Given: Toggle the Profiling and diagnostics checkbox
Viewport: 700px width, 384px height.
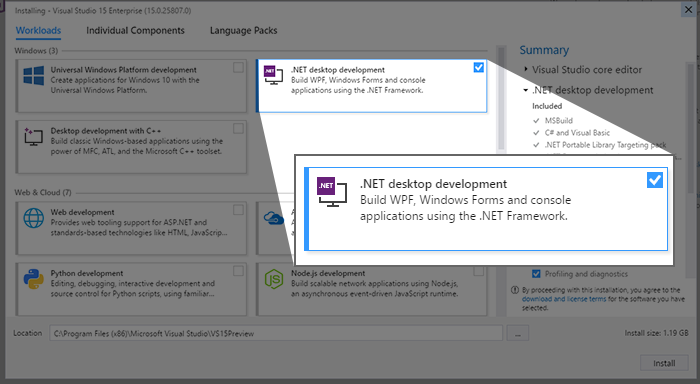Looking at the screenshot, I should tap(536, 274).
